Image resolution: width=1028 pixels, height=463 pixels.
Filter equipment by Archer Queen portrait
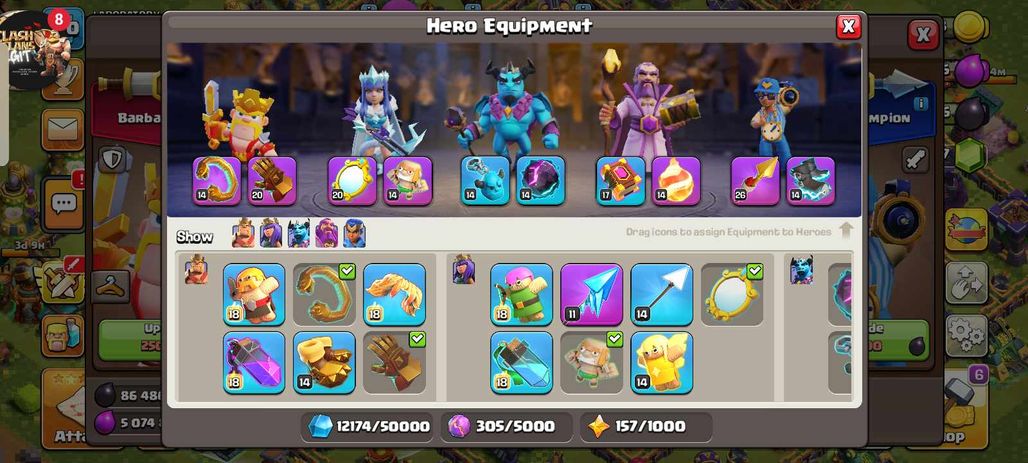(271, 233)
